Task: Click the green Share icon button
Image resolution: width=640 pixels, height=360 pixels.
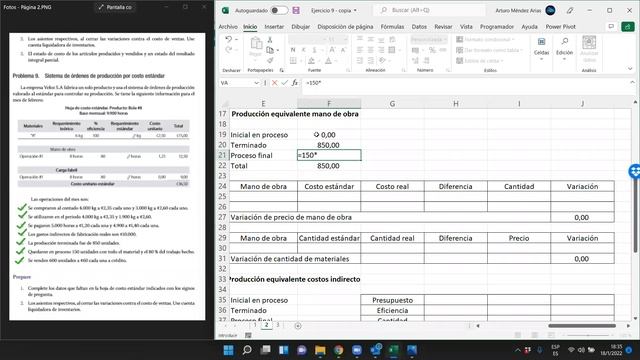Action: (x=628, y=27)
